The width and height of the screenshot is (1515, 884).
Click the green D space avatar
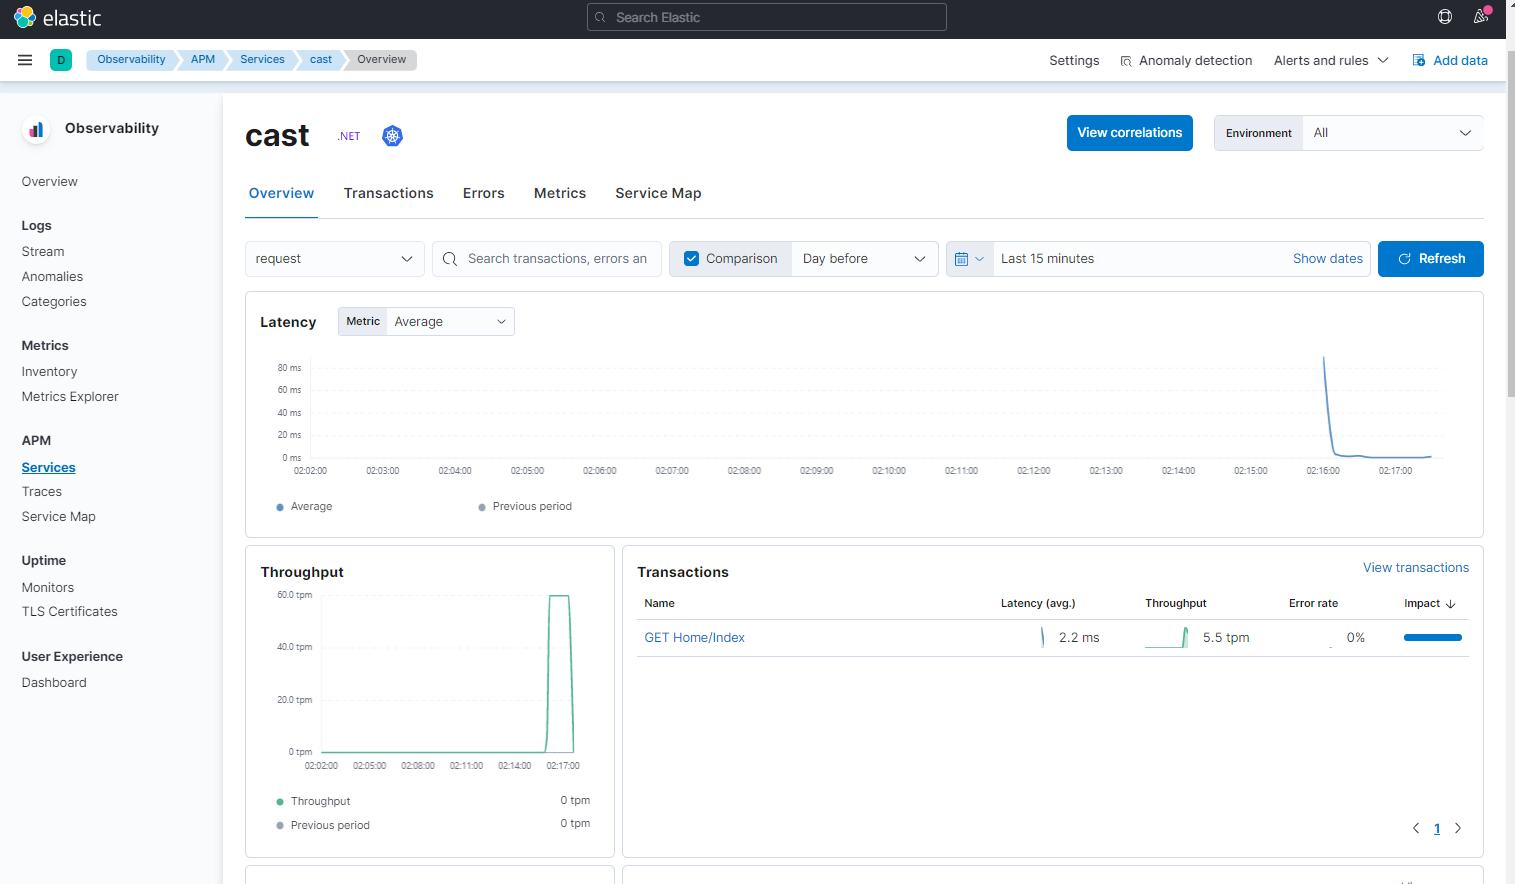[x=61, y=60]
